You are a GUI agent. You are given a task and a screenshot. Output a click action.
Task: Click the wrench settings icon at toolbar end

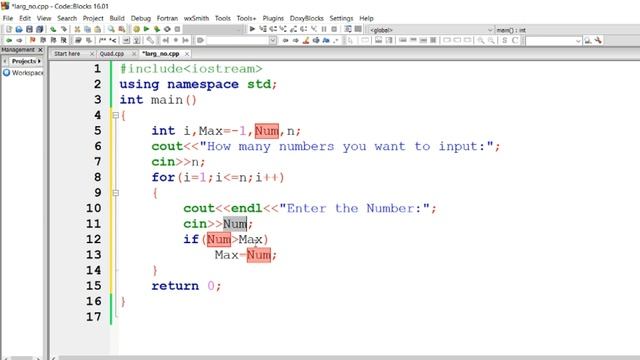point(598,40)
